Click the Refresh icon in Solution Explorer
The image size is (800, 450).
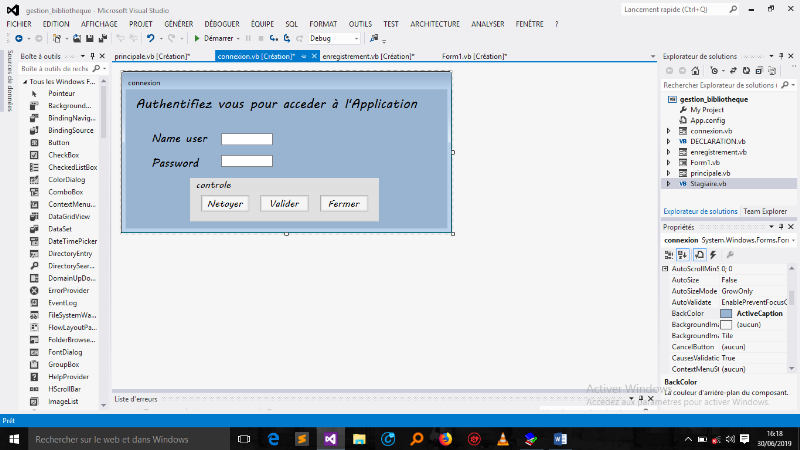click(746, 71)
